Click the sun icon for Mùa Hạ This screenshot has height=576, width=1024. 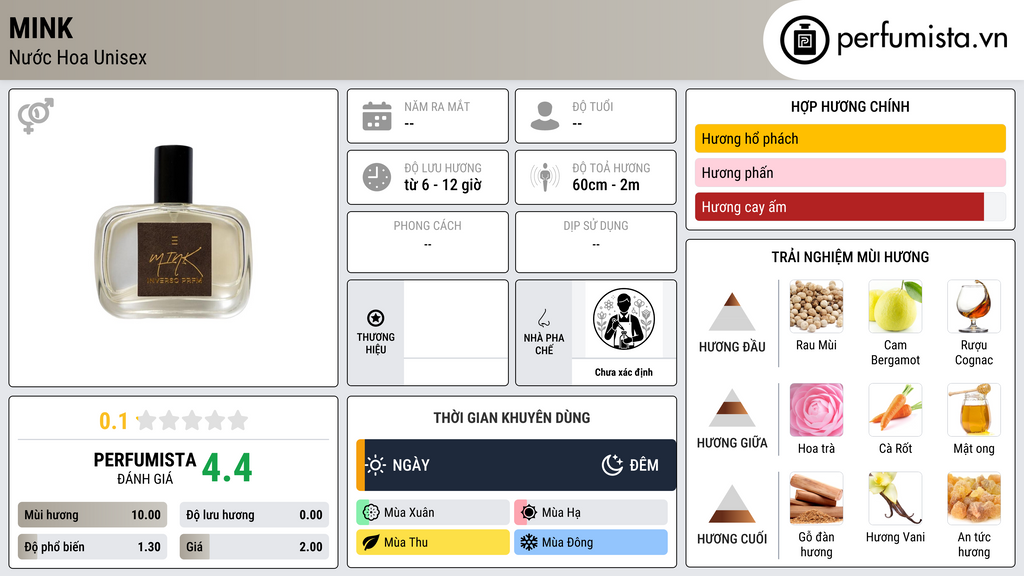[x=528, y=512]
